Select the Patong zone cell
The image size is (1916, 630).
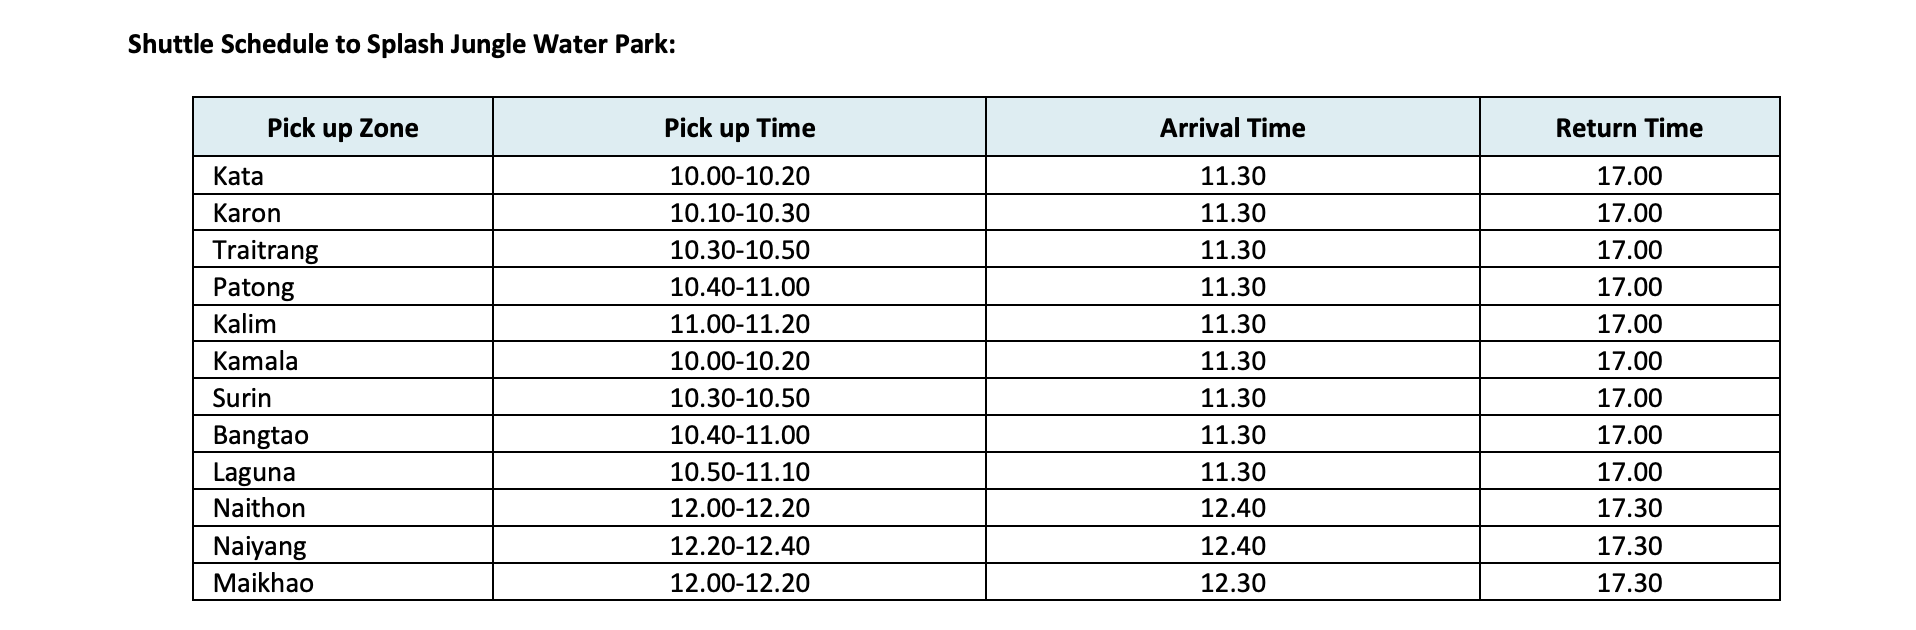(x=254, y=287)
